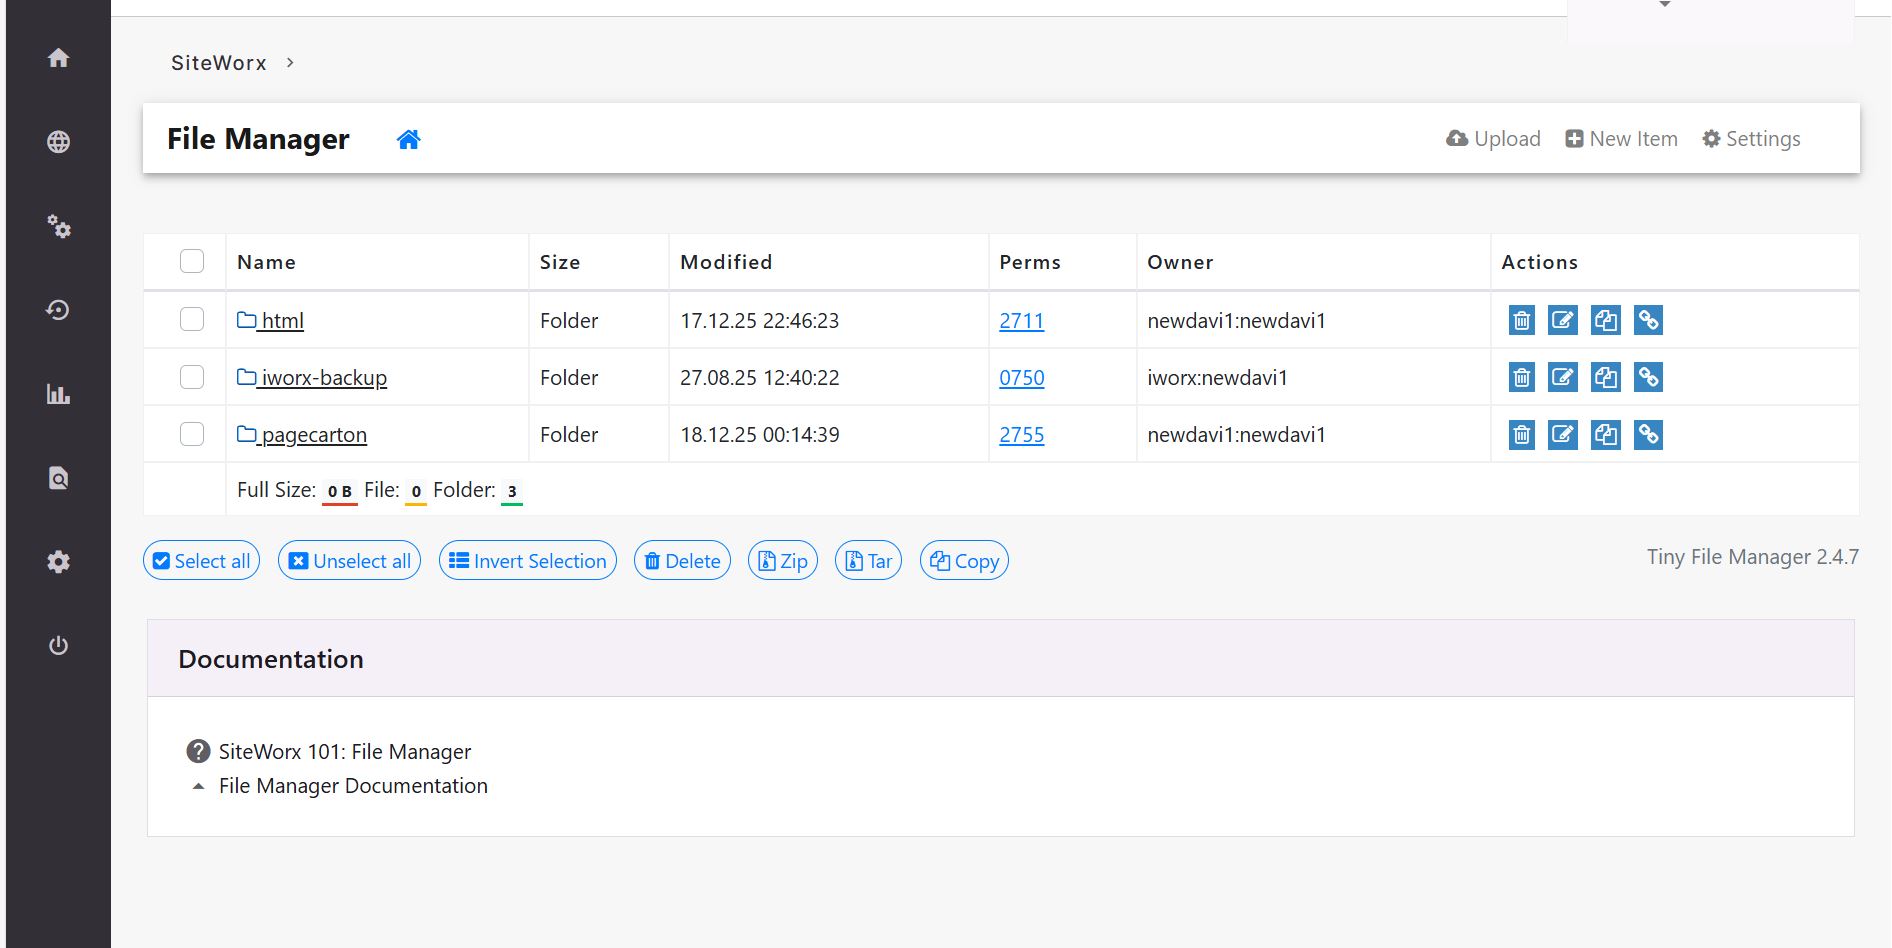Click the rename icon for iworx-backup folder

(1562, 378)
